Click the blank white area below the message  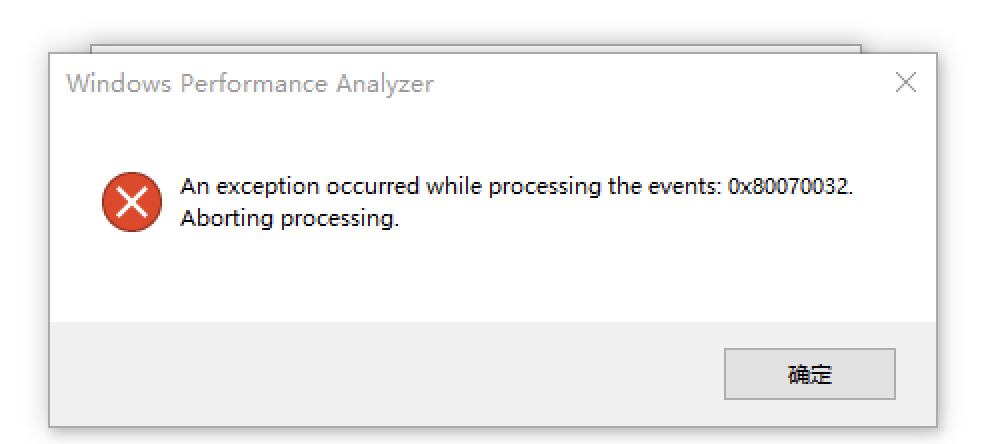500,280
